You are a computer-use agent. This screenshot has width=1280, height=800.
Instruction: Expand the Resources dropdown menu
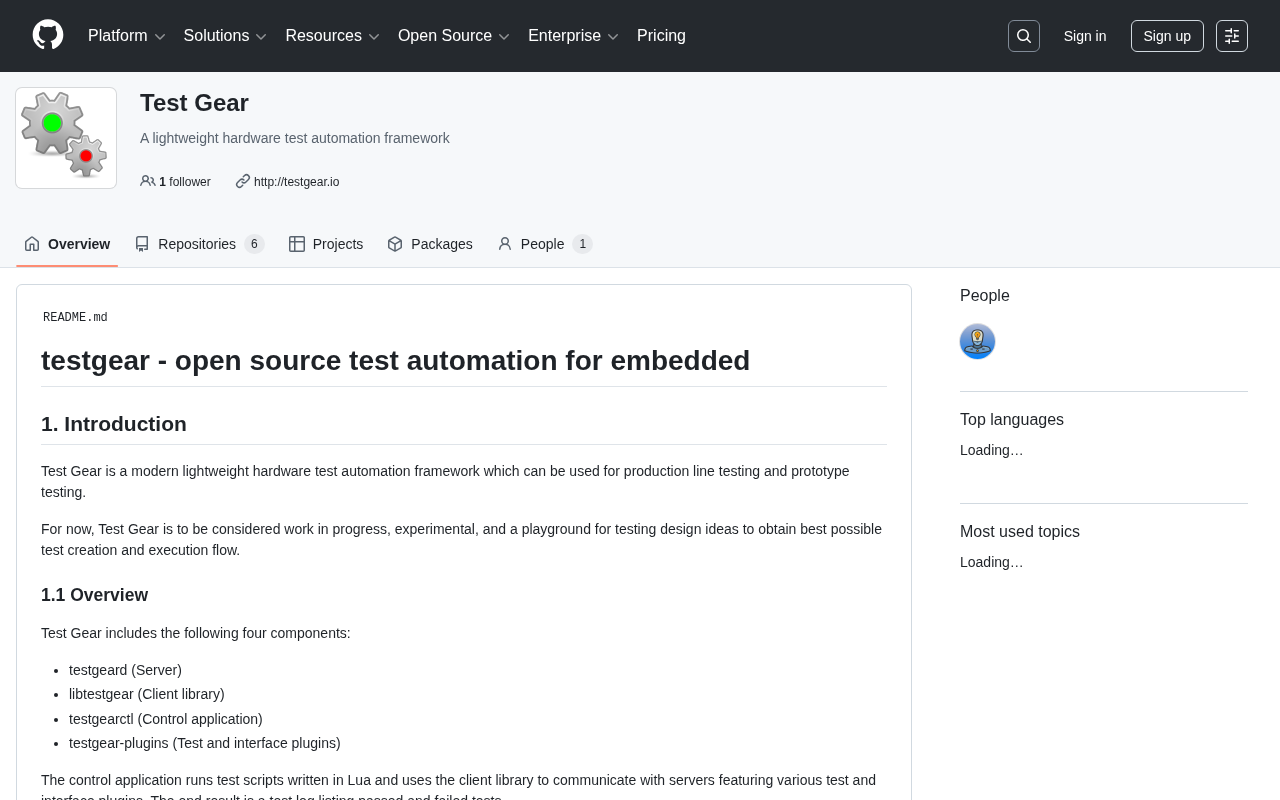tap(332, 36)
